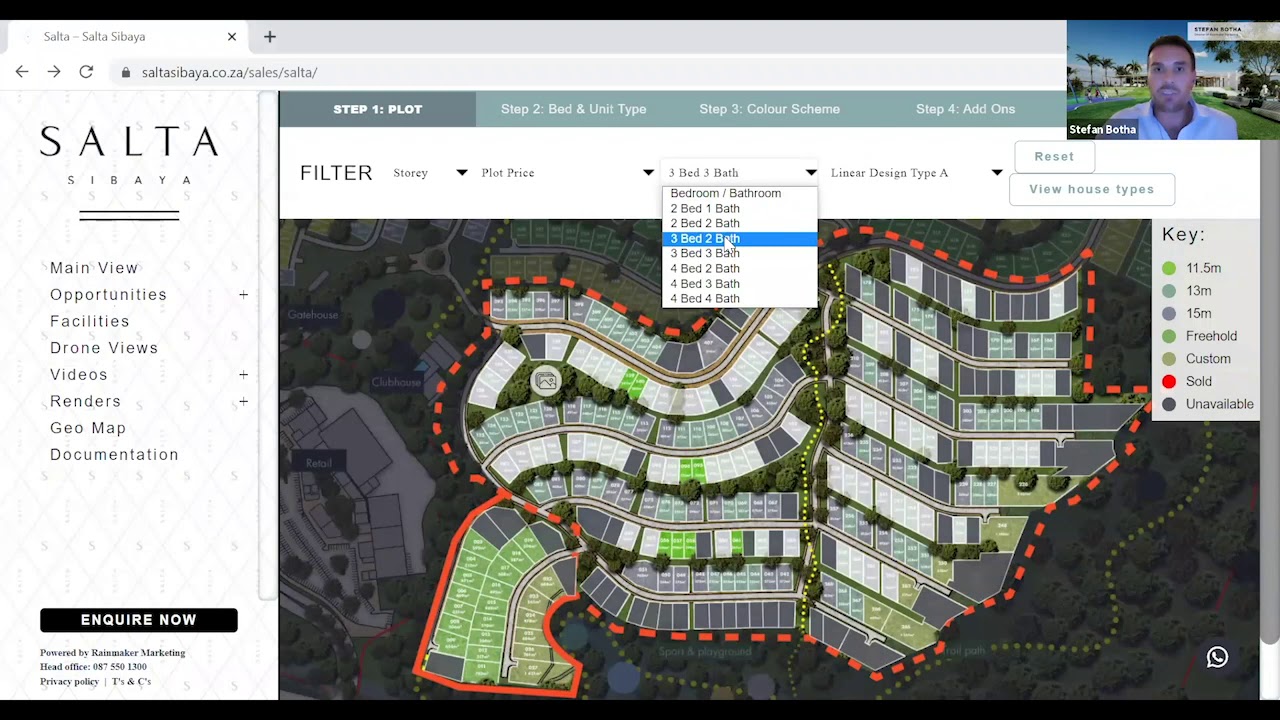The width and height of the screenshot is (1280, 720).
Task: Choose the 4 Bed 2 Bath option
Action: tap(739, 269)
